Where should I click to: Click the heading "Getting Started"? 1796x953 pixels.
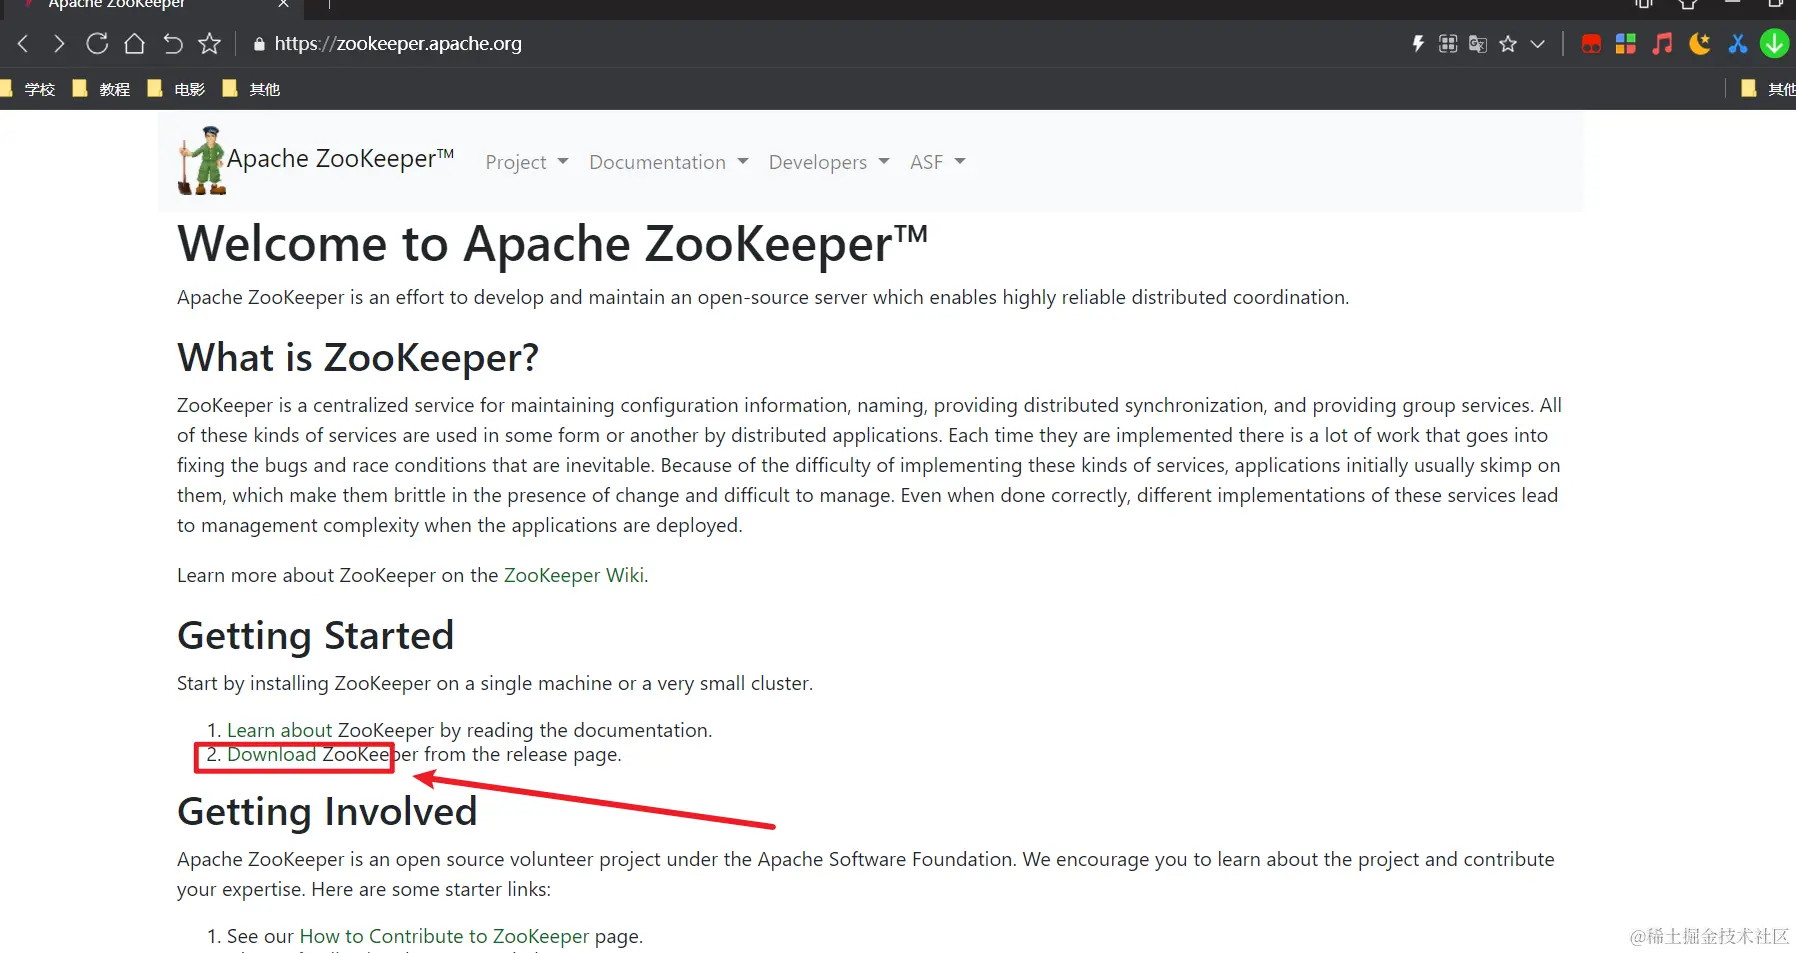tap(316, 636)
